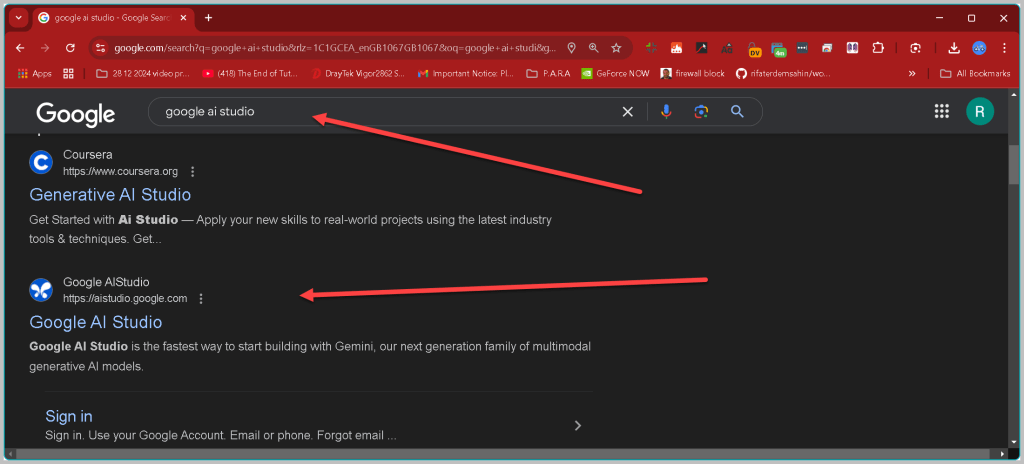Open the purple book reader extension icon
The width and height of the screenshot is (1024, 464).
pyautogui.click(x=852, y=48)
